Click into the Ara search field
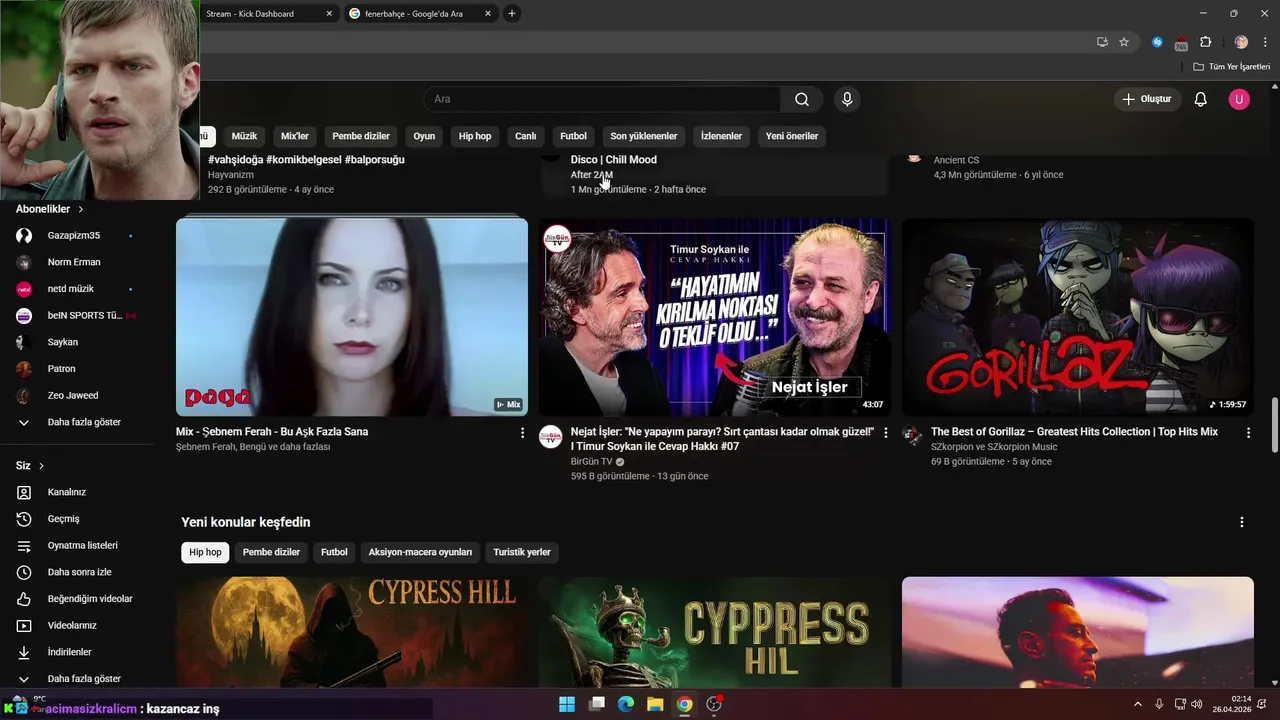Image resolution: width=1280 pixels, height=720 pixels. click(x=602, y=99)
